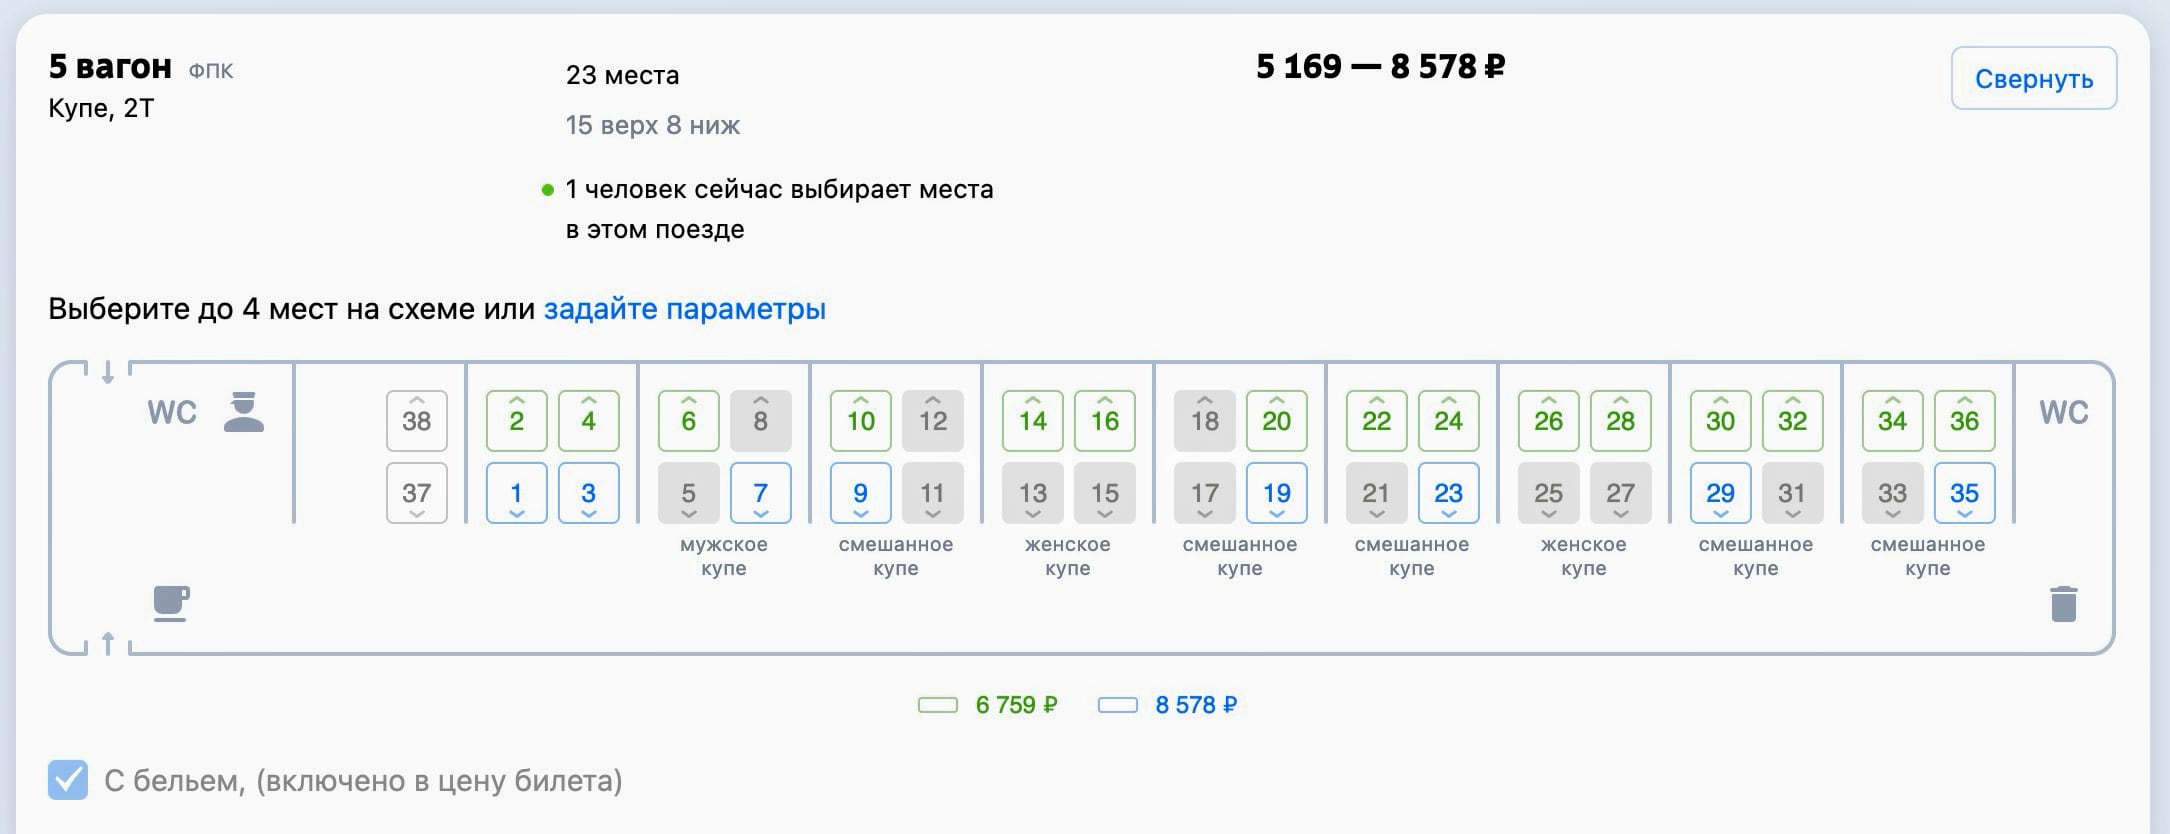Screen dimensions: 2170x834
Task: Click the right WC label in the carriage
Action: pos(2063,413)
